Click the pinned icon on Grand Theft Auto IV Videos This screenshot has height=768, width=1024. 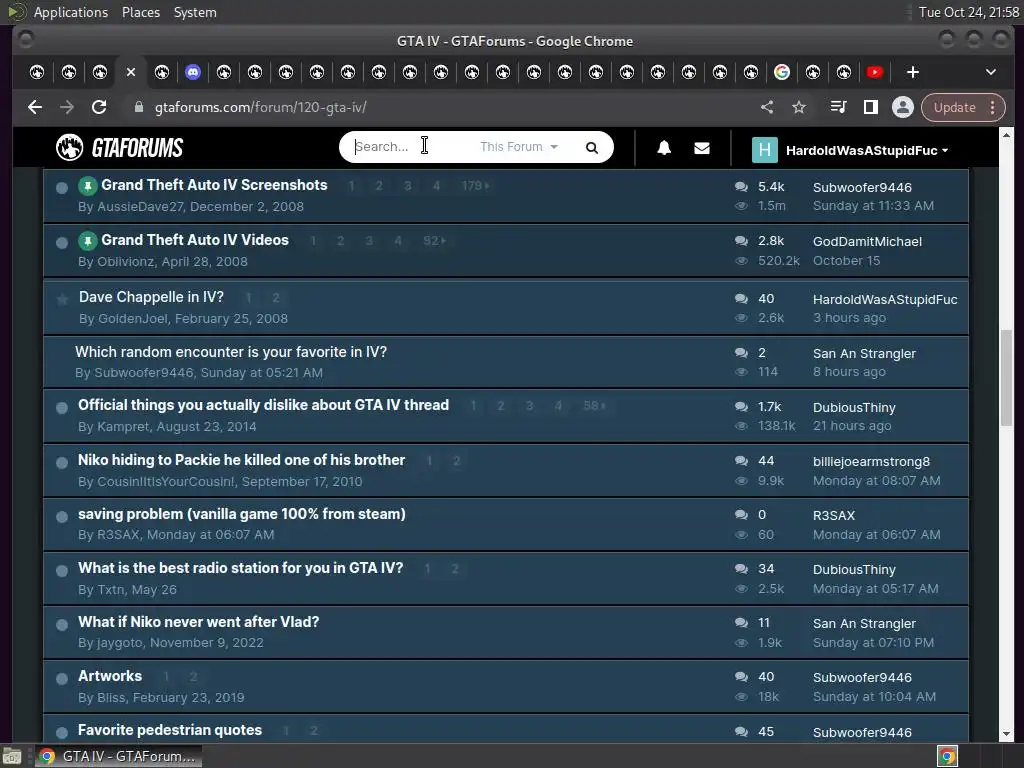tap(88, 241)
